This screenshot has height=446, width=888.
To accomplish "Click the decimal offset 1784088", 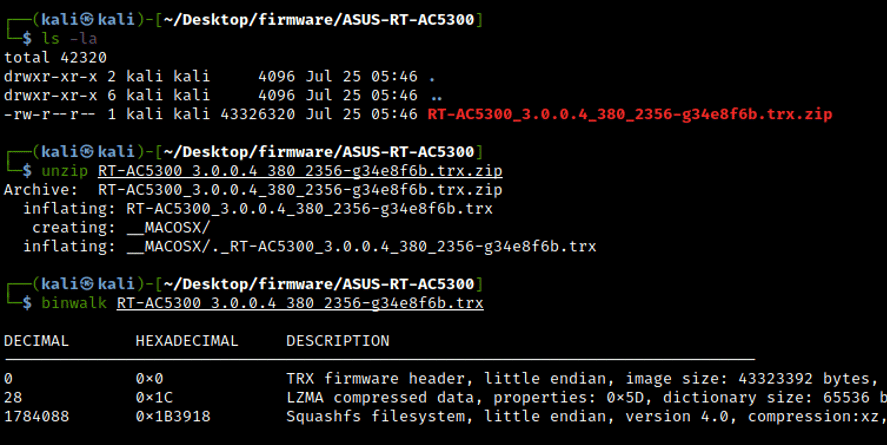I will 37,416.
